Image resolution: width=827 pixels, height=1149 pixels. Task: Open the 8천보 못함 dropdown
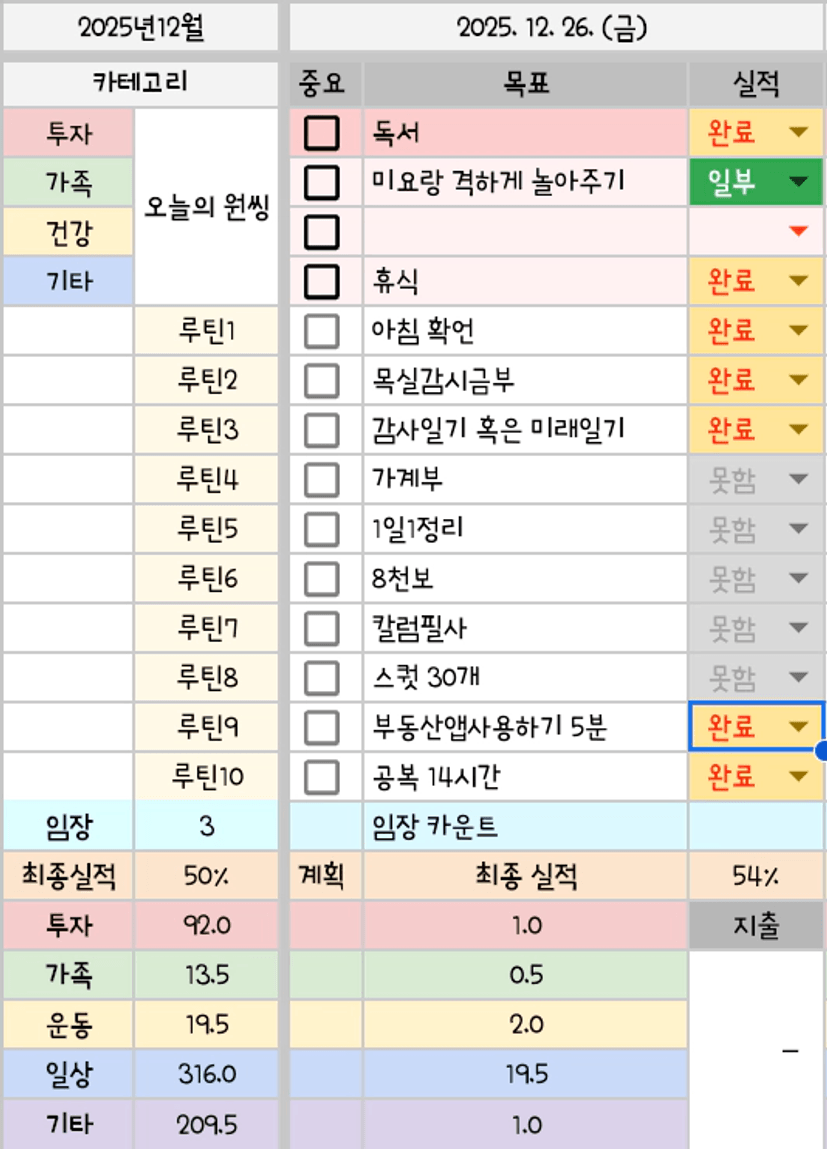point(797,579)
